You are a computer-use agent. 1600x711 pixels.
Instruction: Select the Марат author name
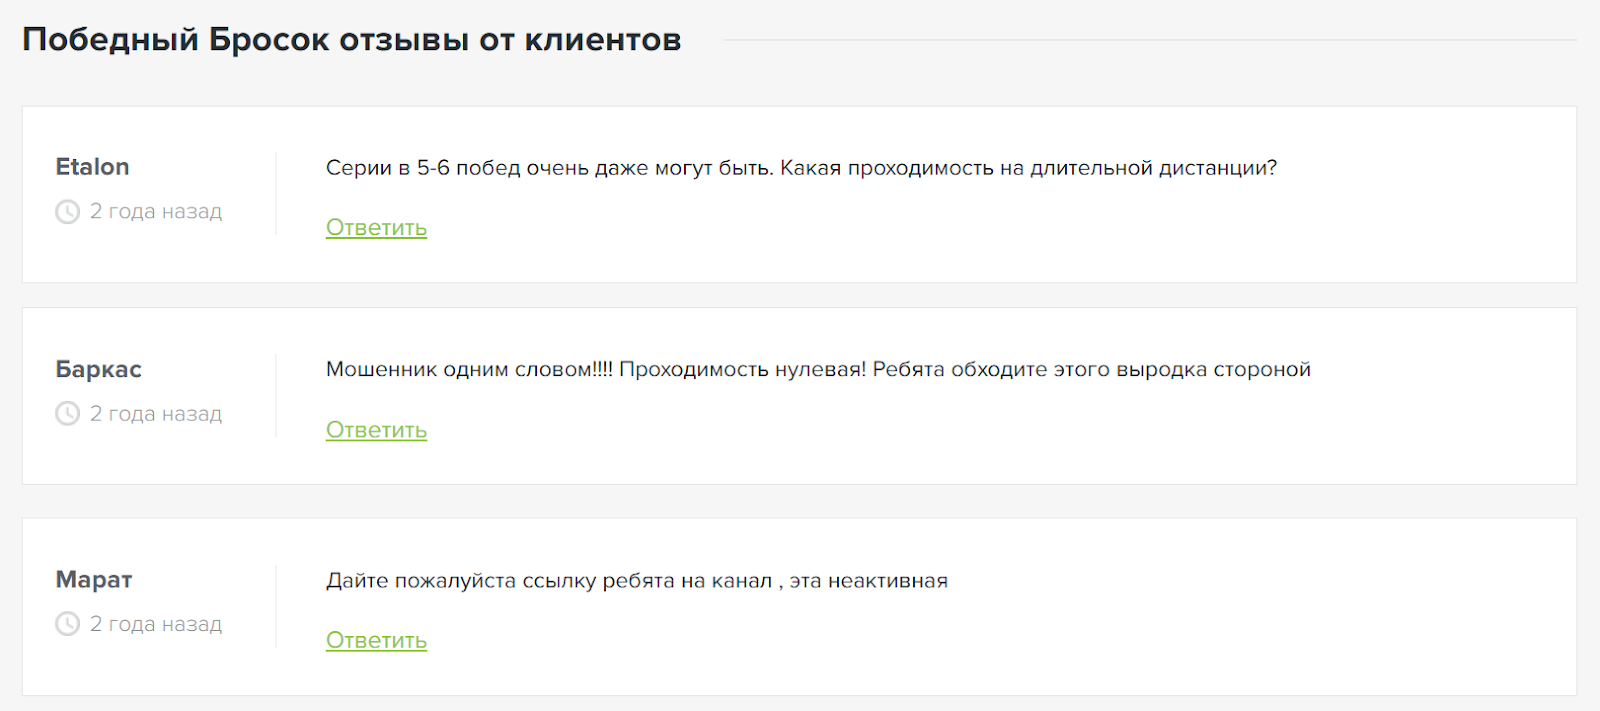(x=94, y=580)
